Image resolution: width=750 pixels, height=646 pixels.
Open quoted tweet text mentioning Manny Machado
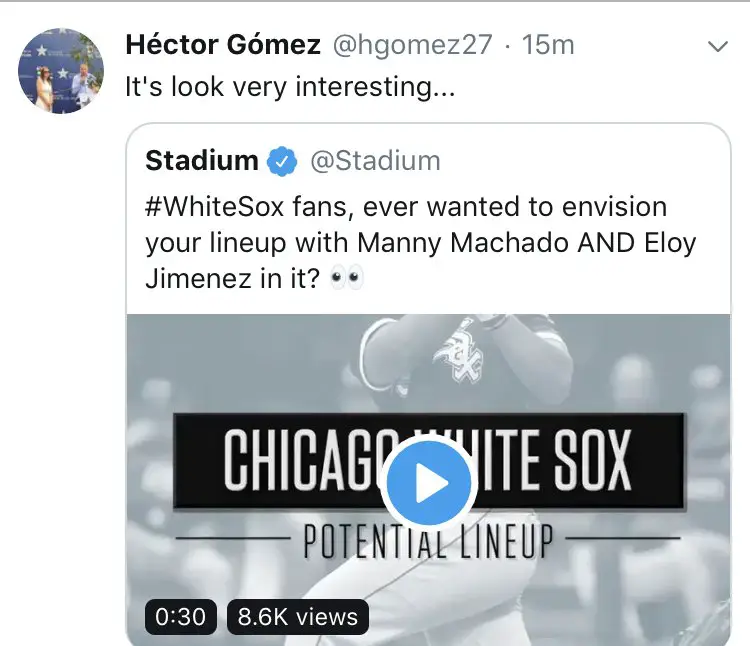click(420, 243)
